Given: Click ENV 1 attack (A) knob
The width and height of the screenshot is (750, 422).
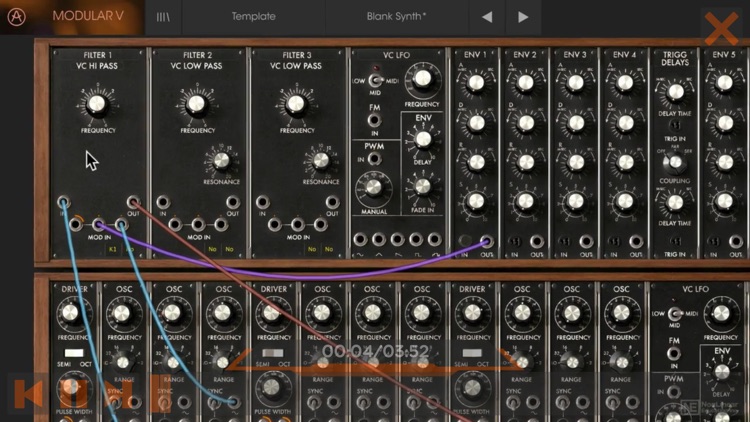Looking at the screenshot, I should point(476,83).
